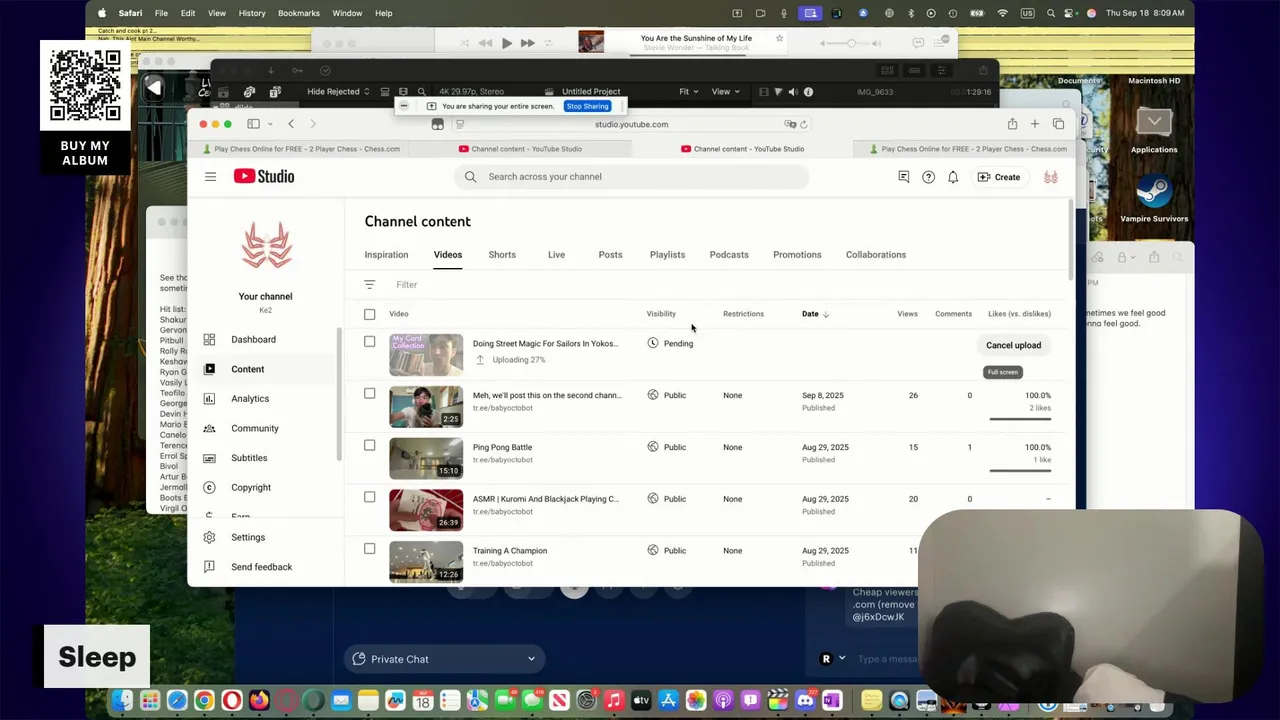
Task: Click the filter lines icon
Action: click(369, 285)
